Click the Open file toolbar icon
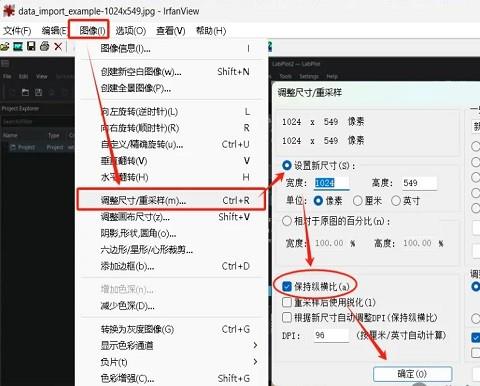This screenshot has width=480, height=386. click(x=5, y=46)
